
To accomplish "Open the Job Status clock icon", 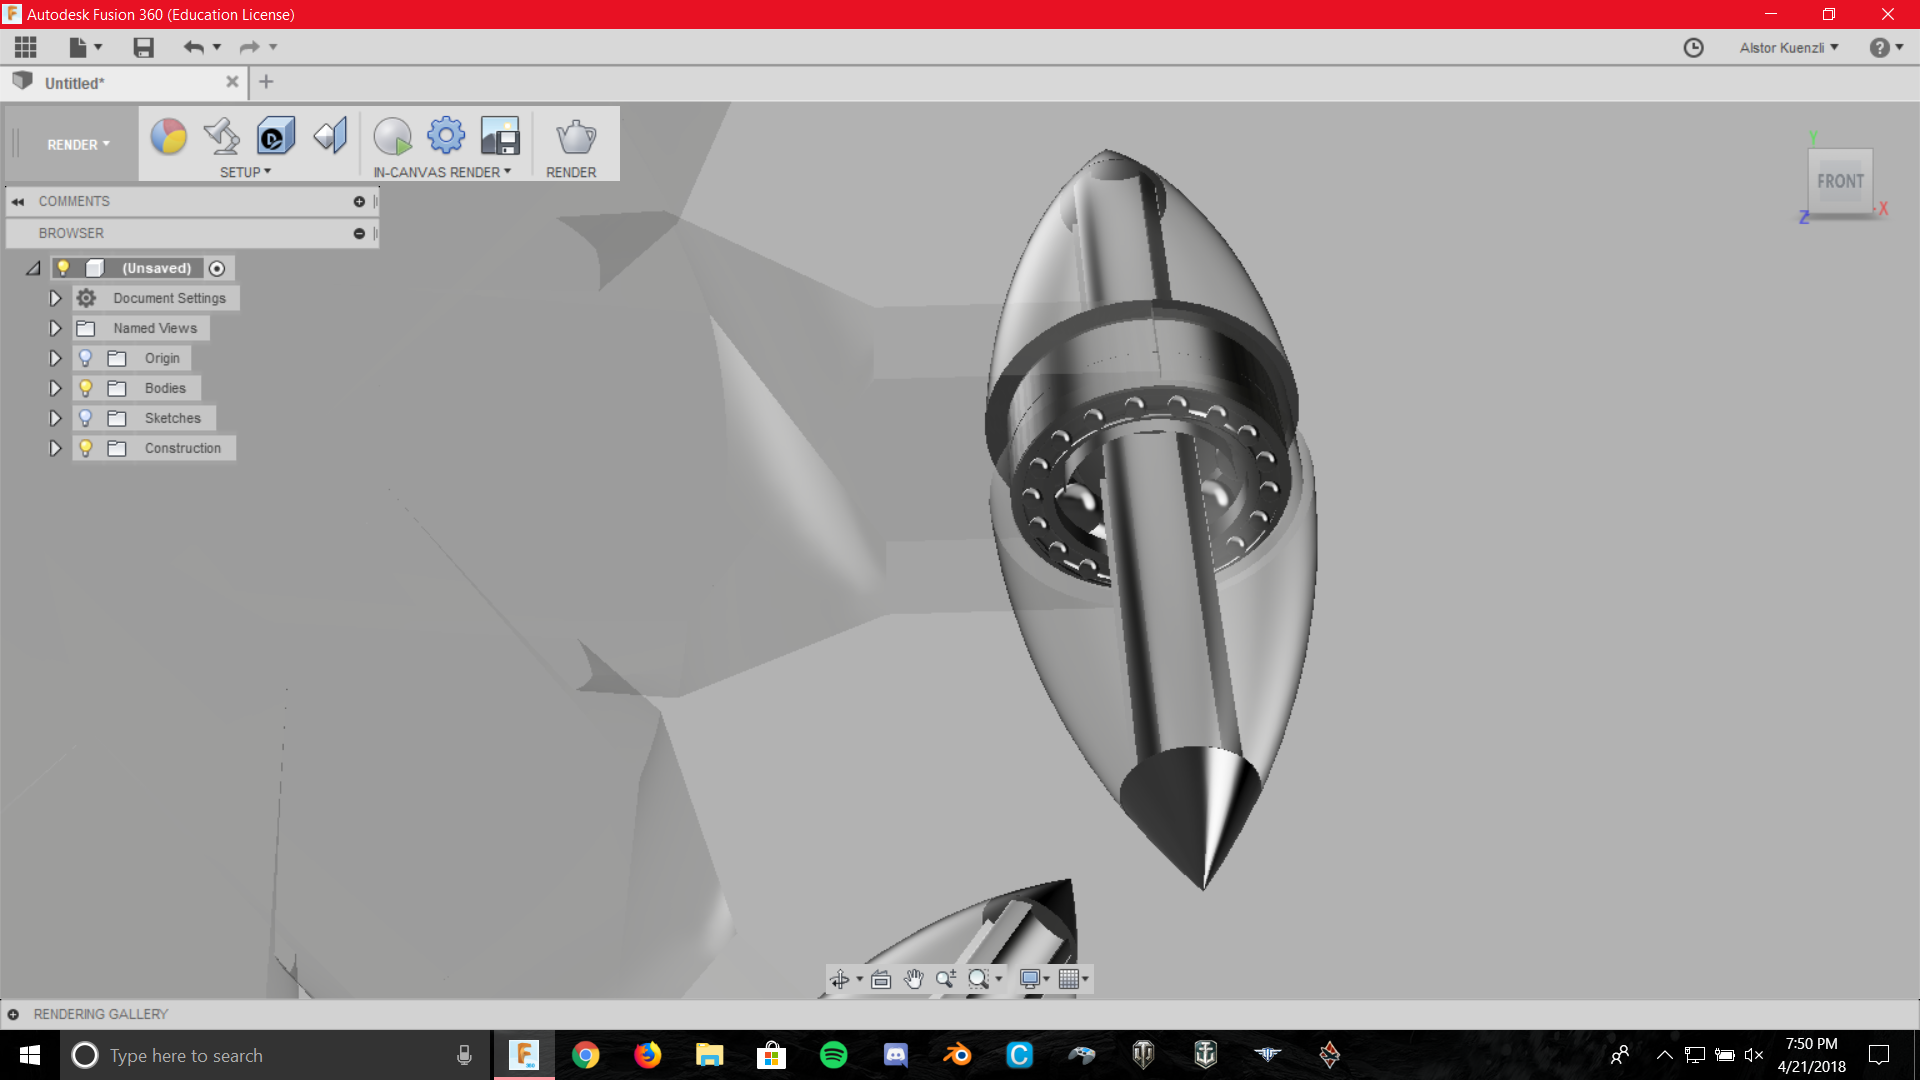I will tap(1693, 48).
